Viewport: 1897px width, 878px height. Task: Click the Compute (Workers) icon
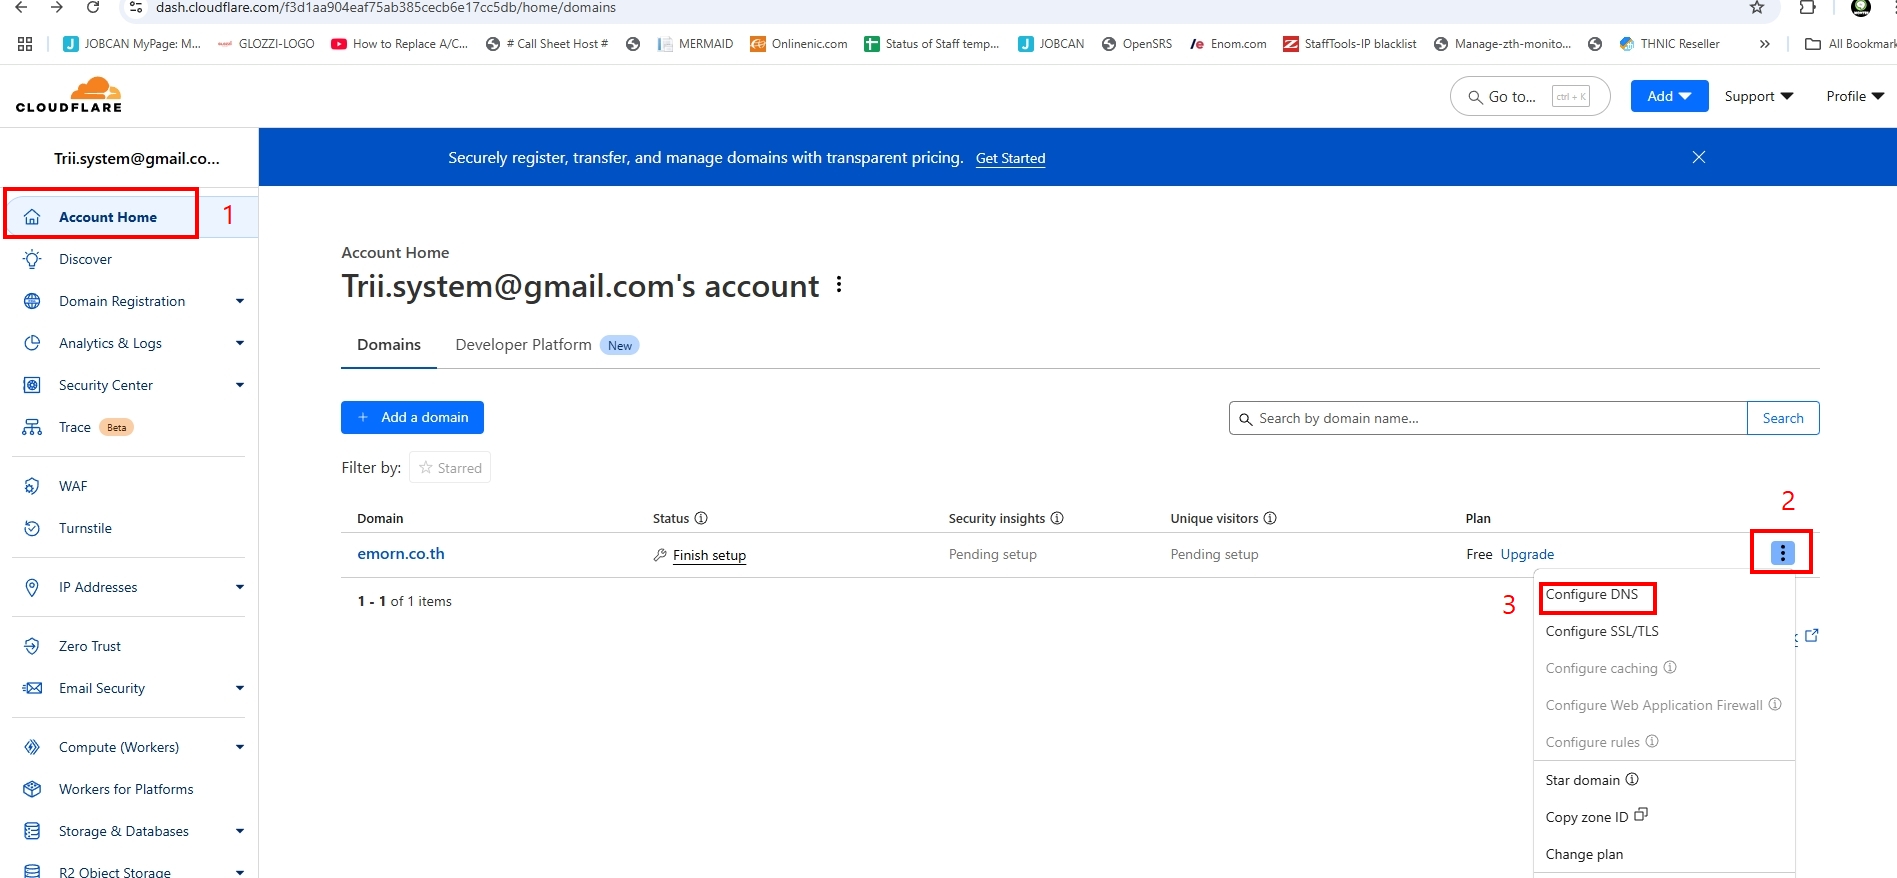(x=32, y=747)
